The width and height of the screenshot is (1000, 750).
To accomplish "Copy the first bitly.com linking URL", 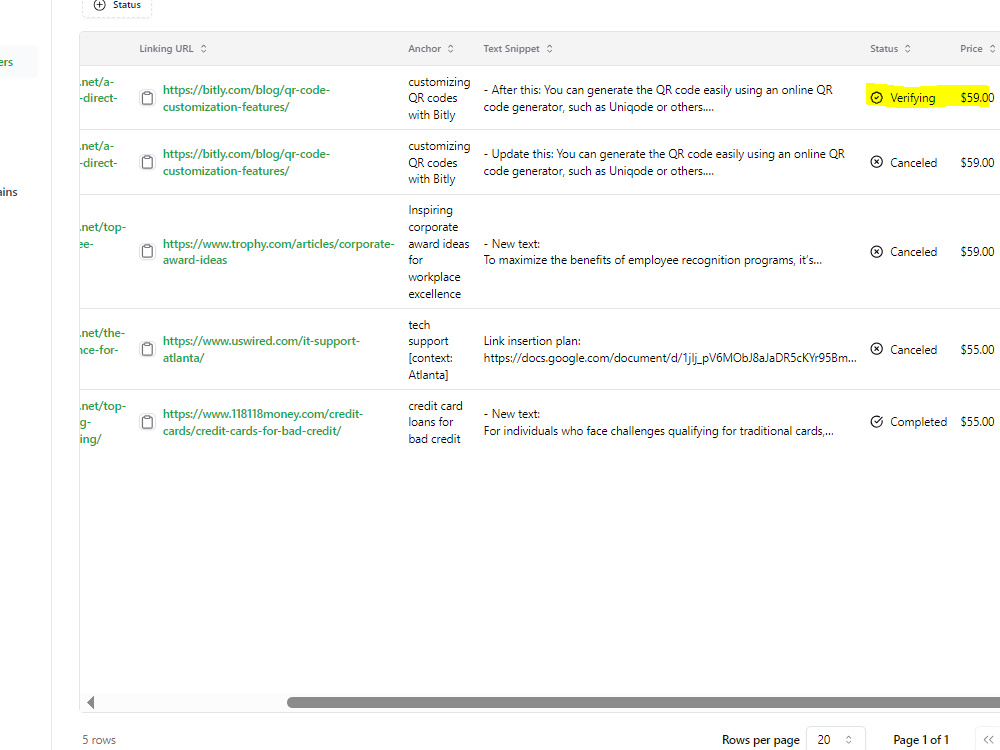I will 147,98.
